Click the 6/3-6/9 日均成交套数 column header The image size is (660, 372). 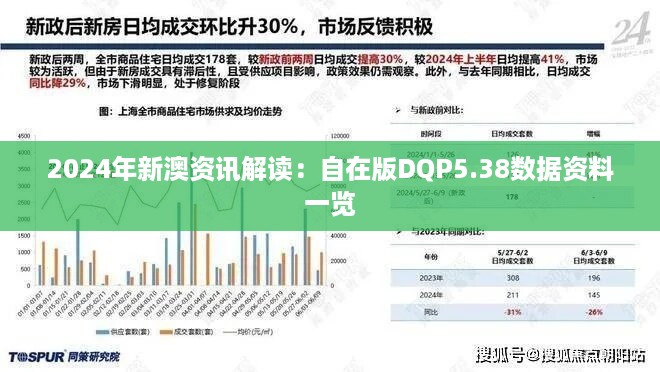[x=594, y=257]
